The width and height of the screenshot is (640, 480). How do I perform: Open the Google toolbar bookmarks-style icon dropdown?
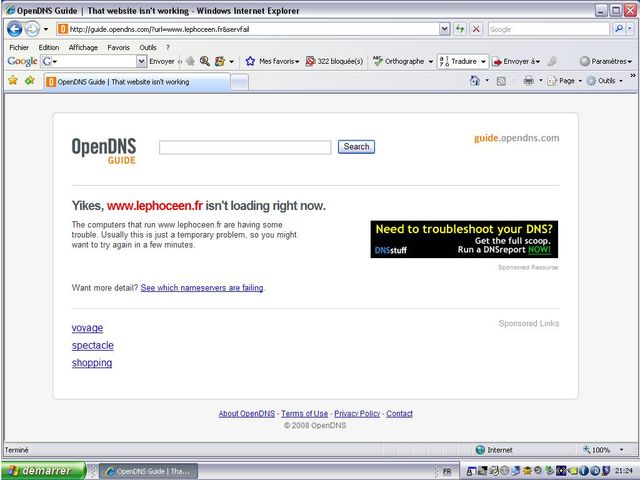(x=231, y=62)
